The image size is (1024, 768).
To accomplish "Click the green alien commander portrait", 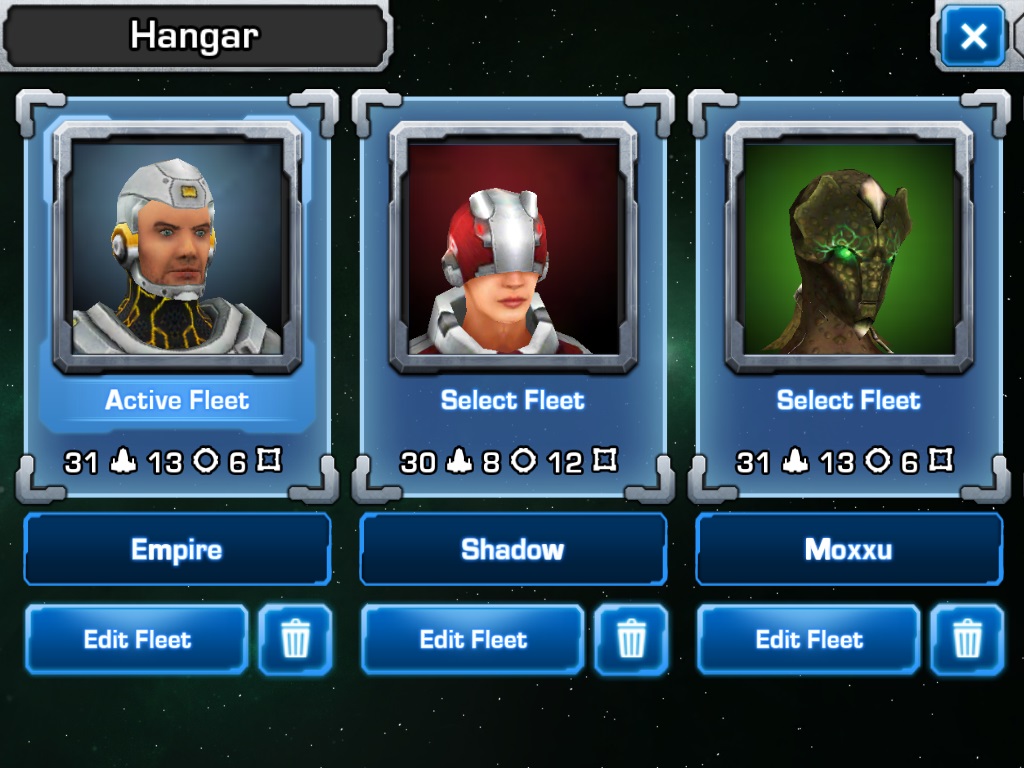I will pos(849,248).
